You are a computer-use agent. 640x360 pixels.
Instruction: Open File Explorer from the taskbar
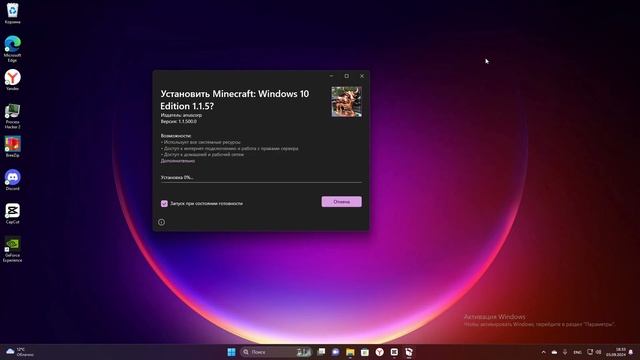point(350,352)
